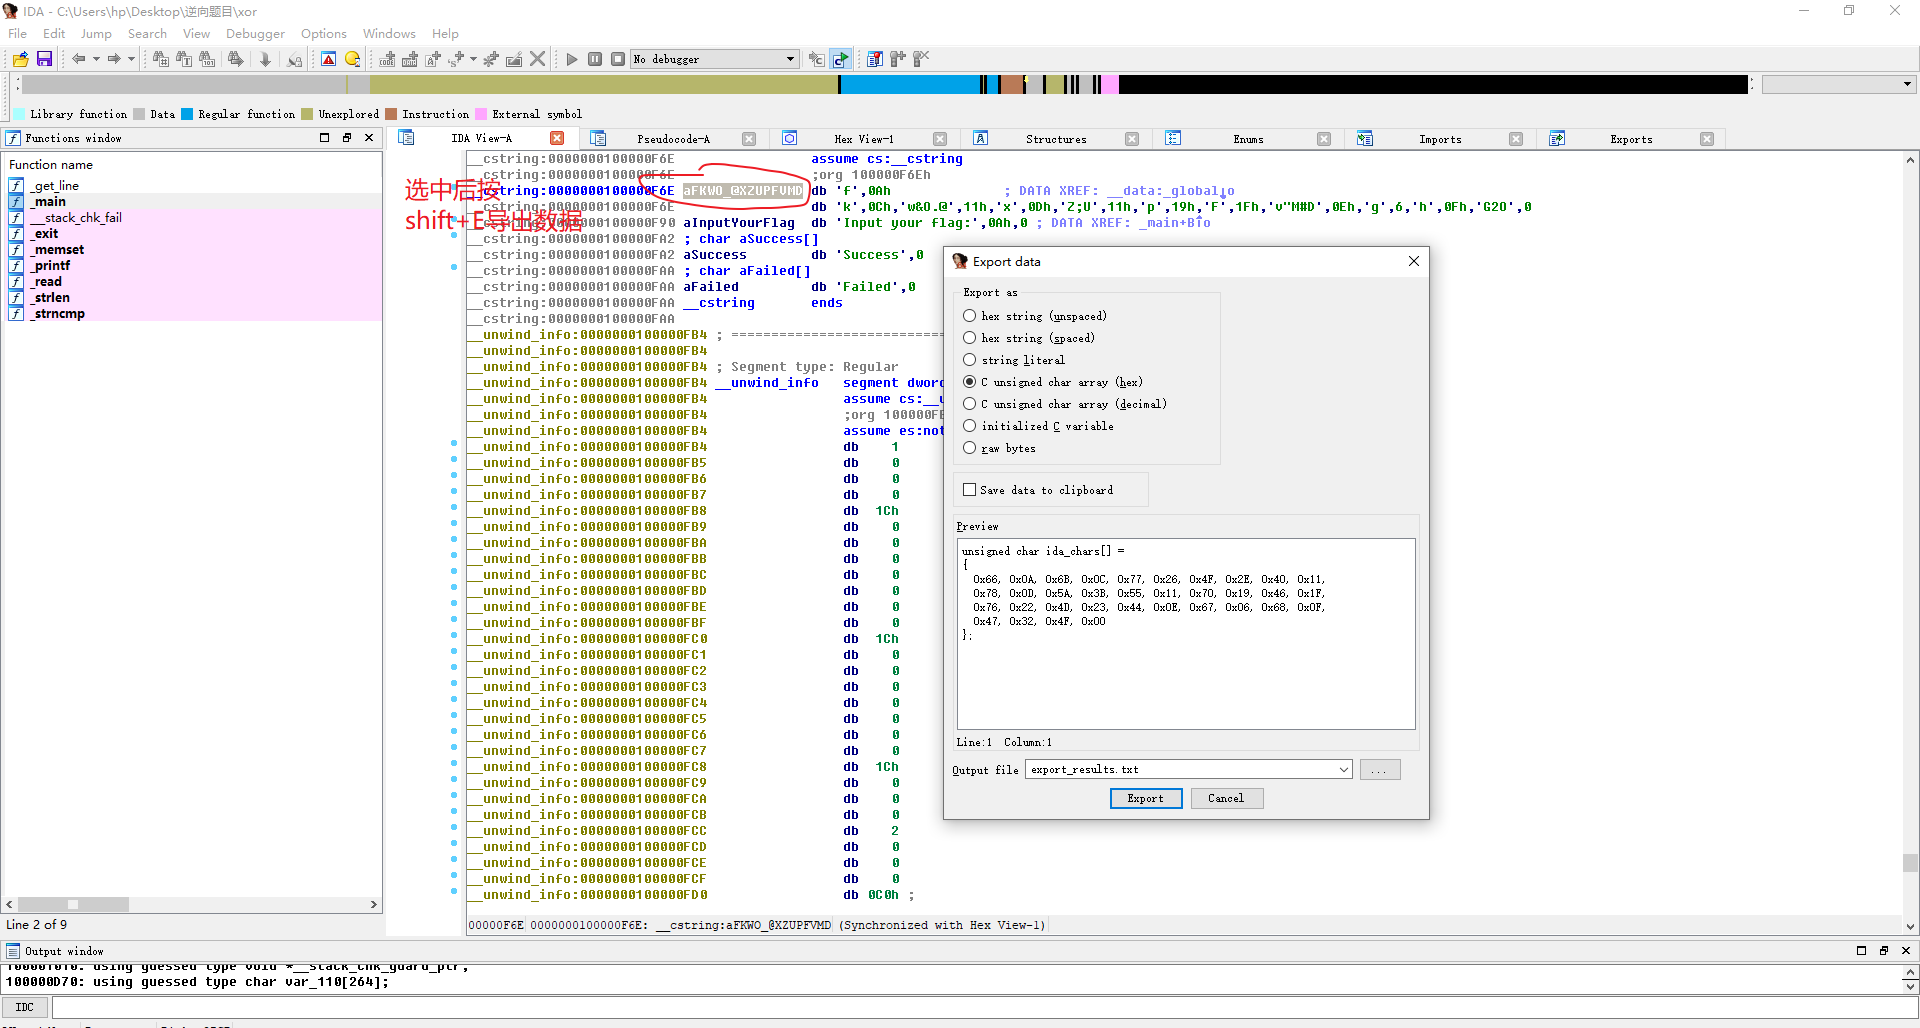Image resolution: width=1920 pixels, height=1028 pixels.
Task: Select the string literal export option
Action: pyautogui.click(x=969, y=360)
